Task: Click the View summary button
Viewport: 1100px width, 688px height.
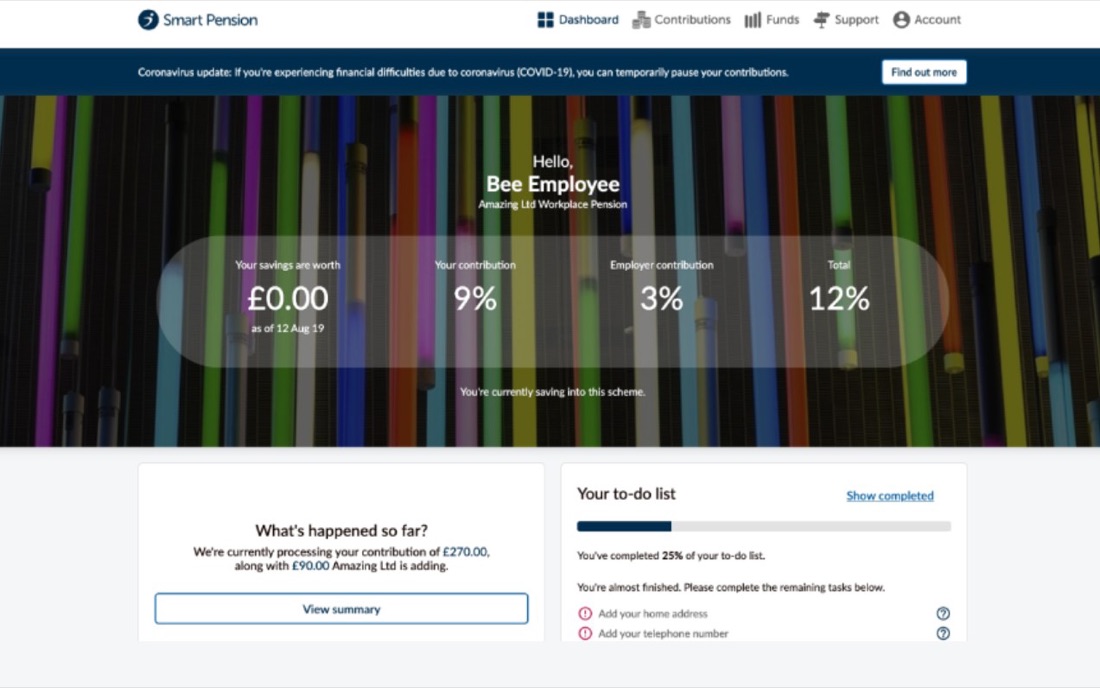Action: pos(342,609)
